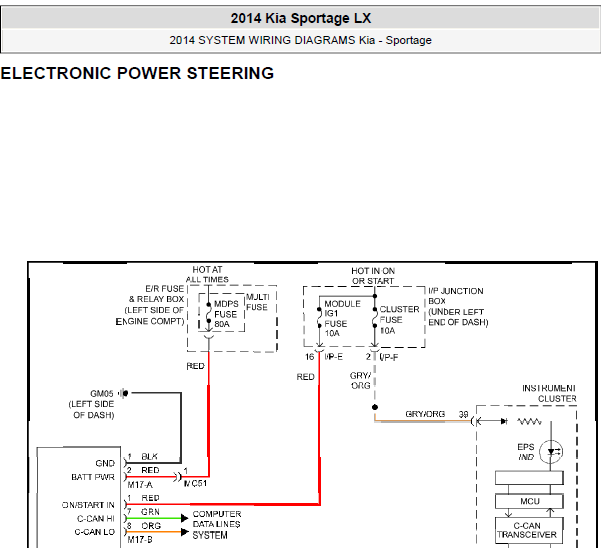Click the green C-CAN HI arrow

tap(185, 518)
